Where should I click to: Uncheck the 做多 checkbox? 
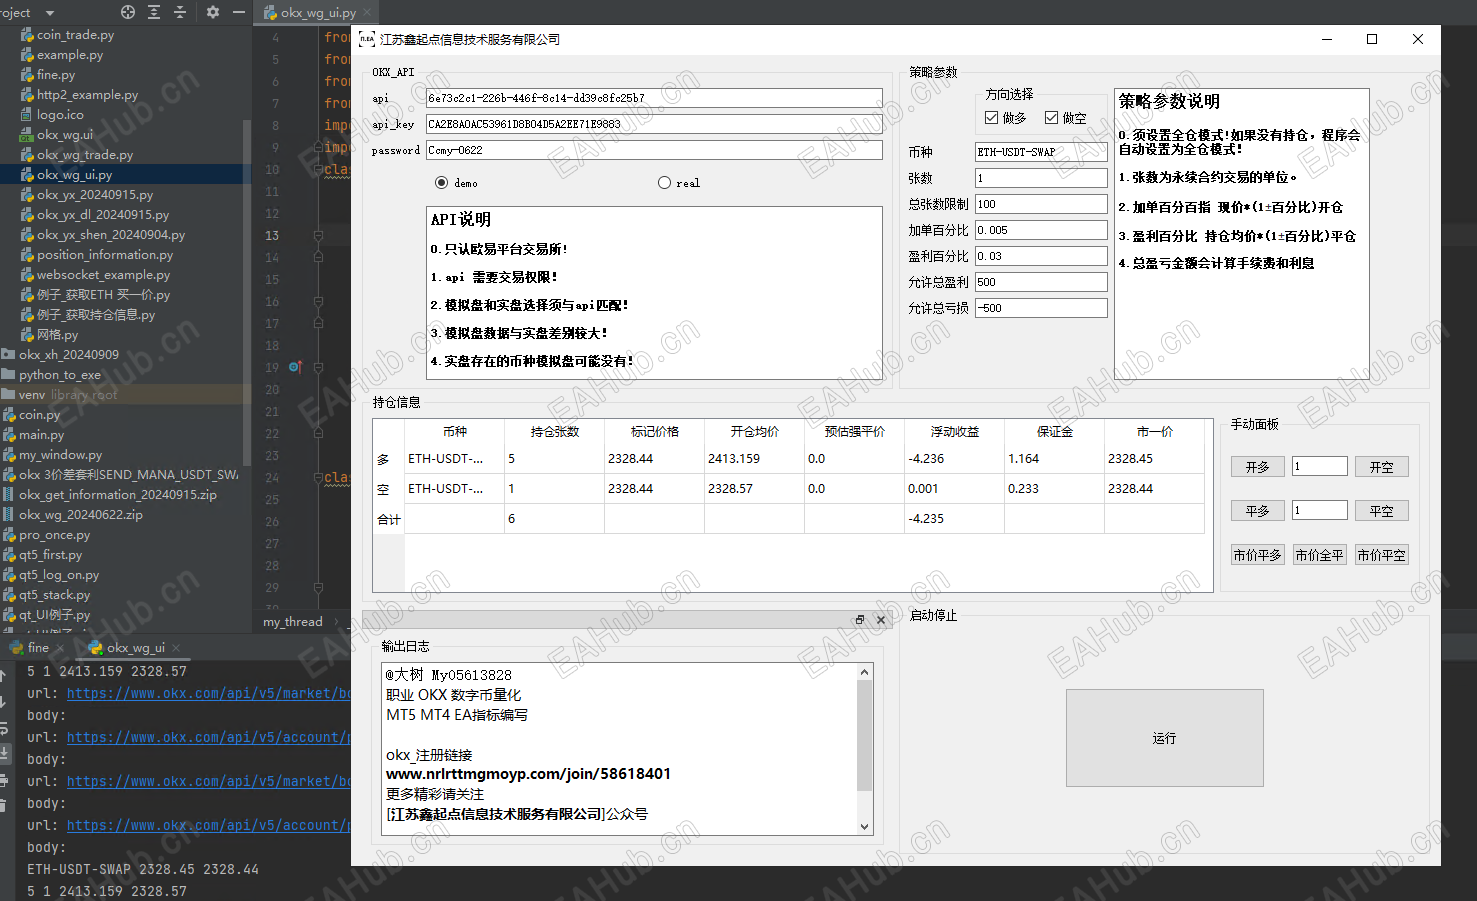tap(992, 118)
